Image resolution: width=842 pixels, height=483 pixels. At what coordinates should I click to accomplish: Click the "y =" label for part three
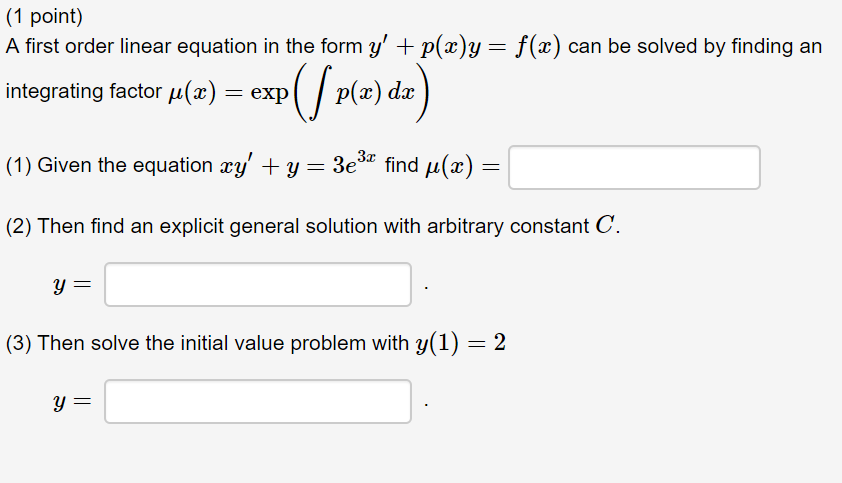pyautogui.click(x=72, y=402)
